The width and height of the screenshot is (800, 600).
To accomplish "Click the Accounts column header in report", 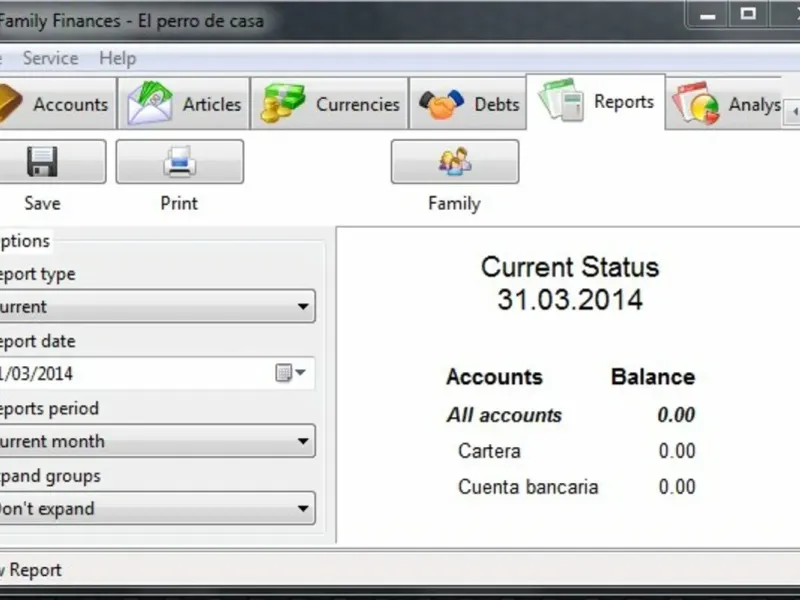I will [x=494, y=377].
